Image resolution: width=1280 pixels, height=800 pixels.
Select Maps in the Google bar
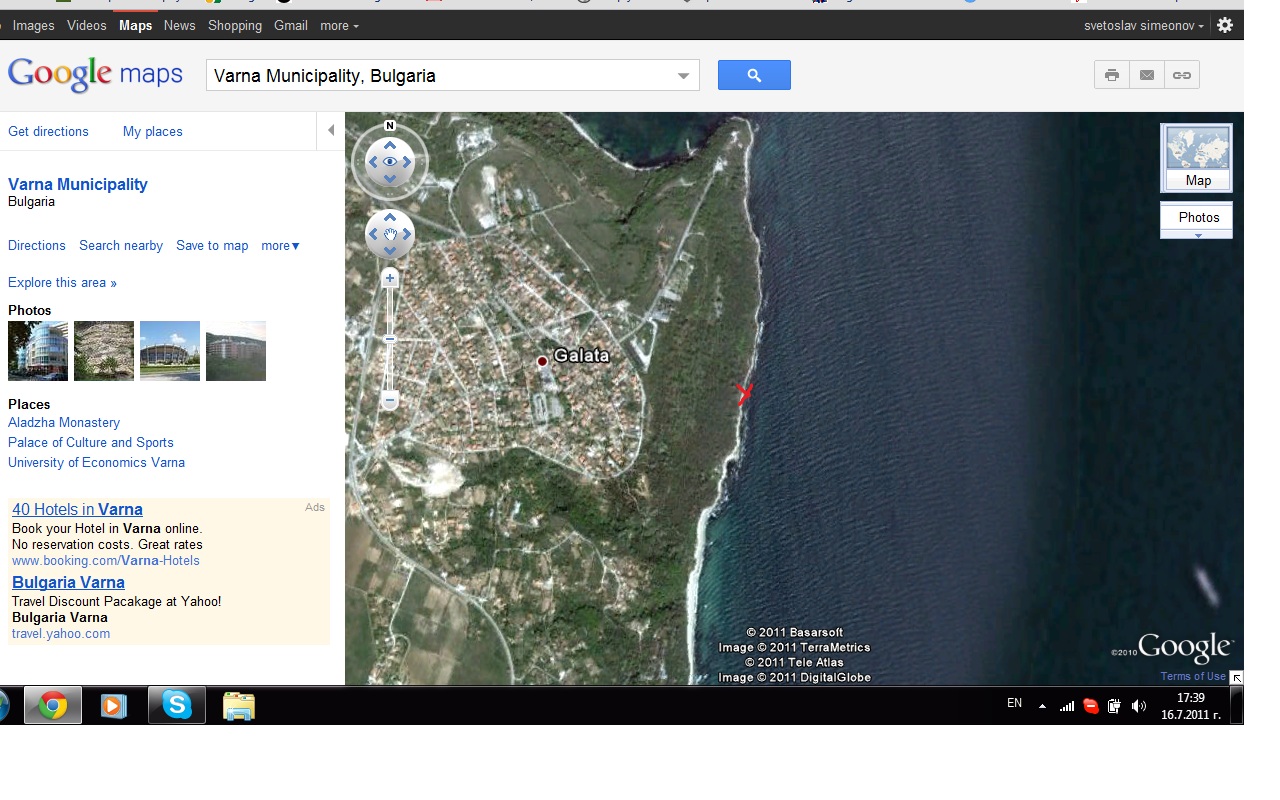pyautogui.click(x=135, y=26)
